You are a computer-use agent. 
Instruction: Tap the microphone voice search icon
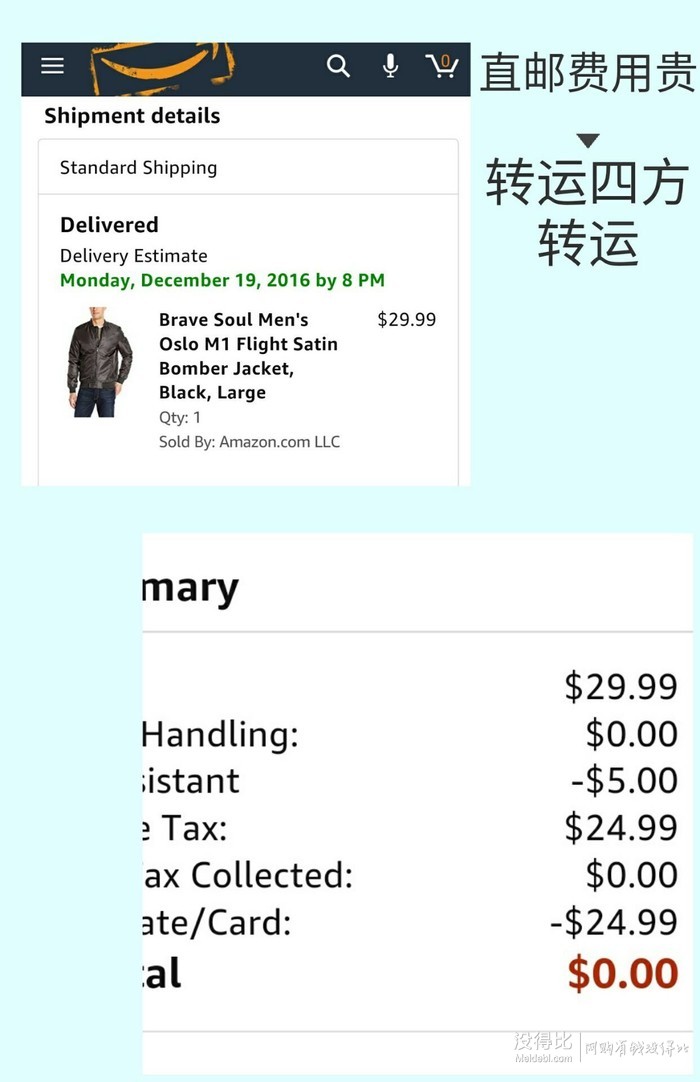coord(391,66)
